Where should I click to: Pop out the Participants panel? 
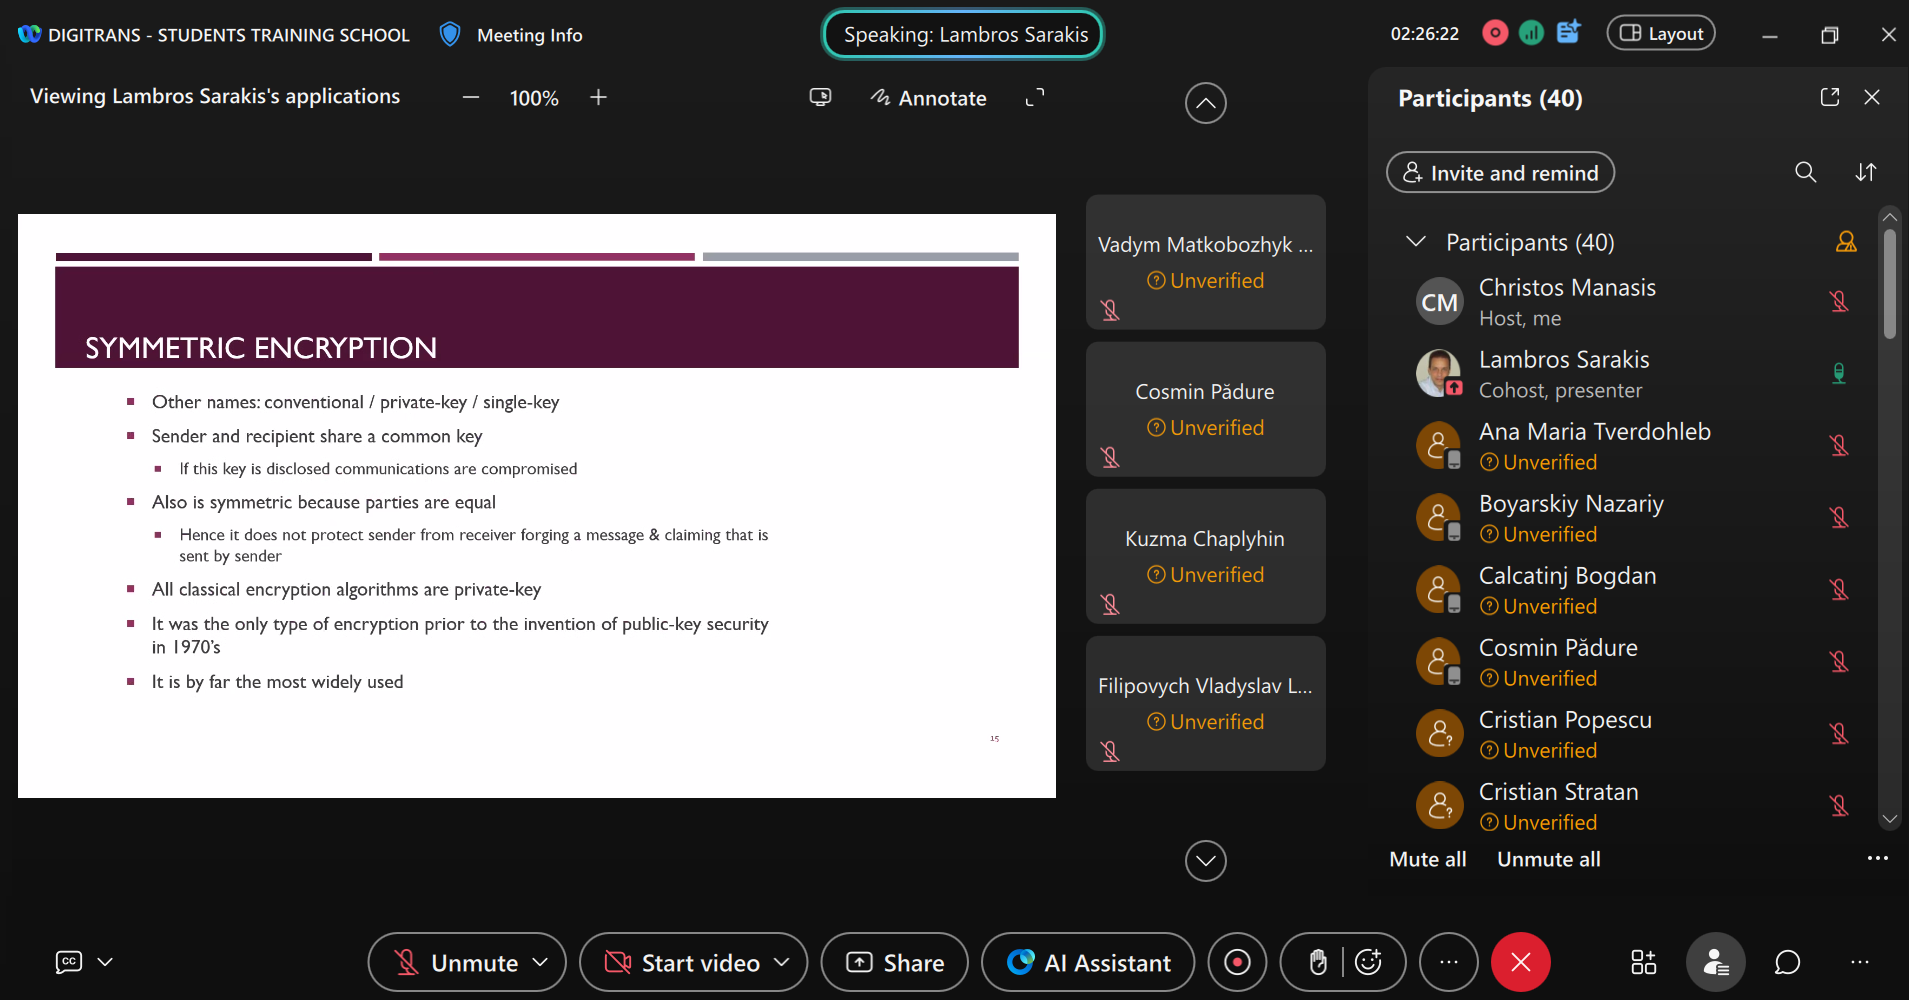(1829, 97)
